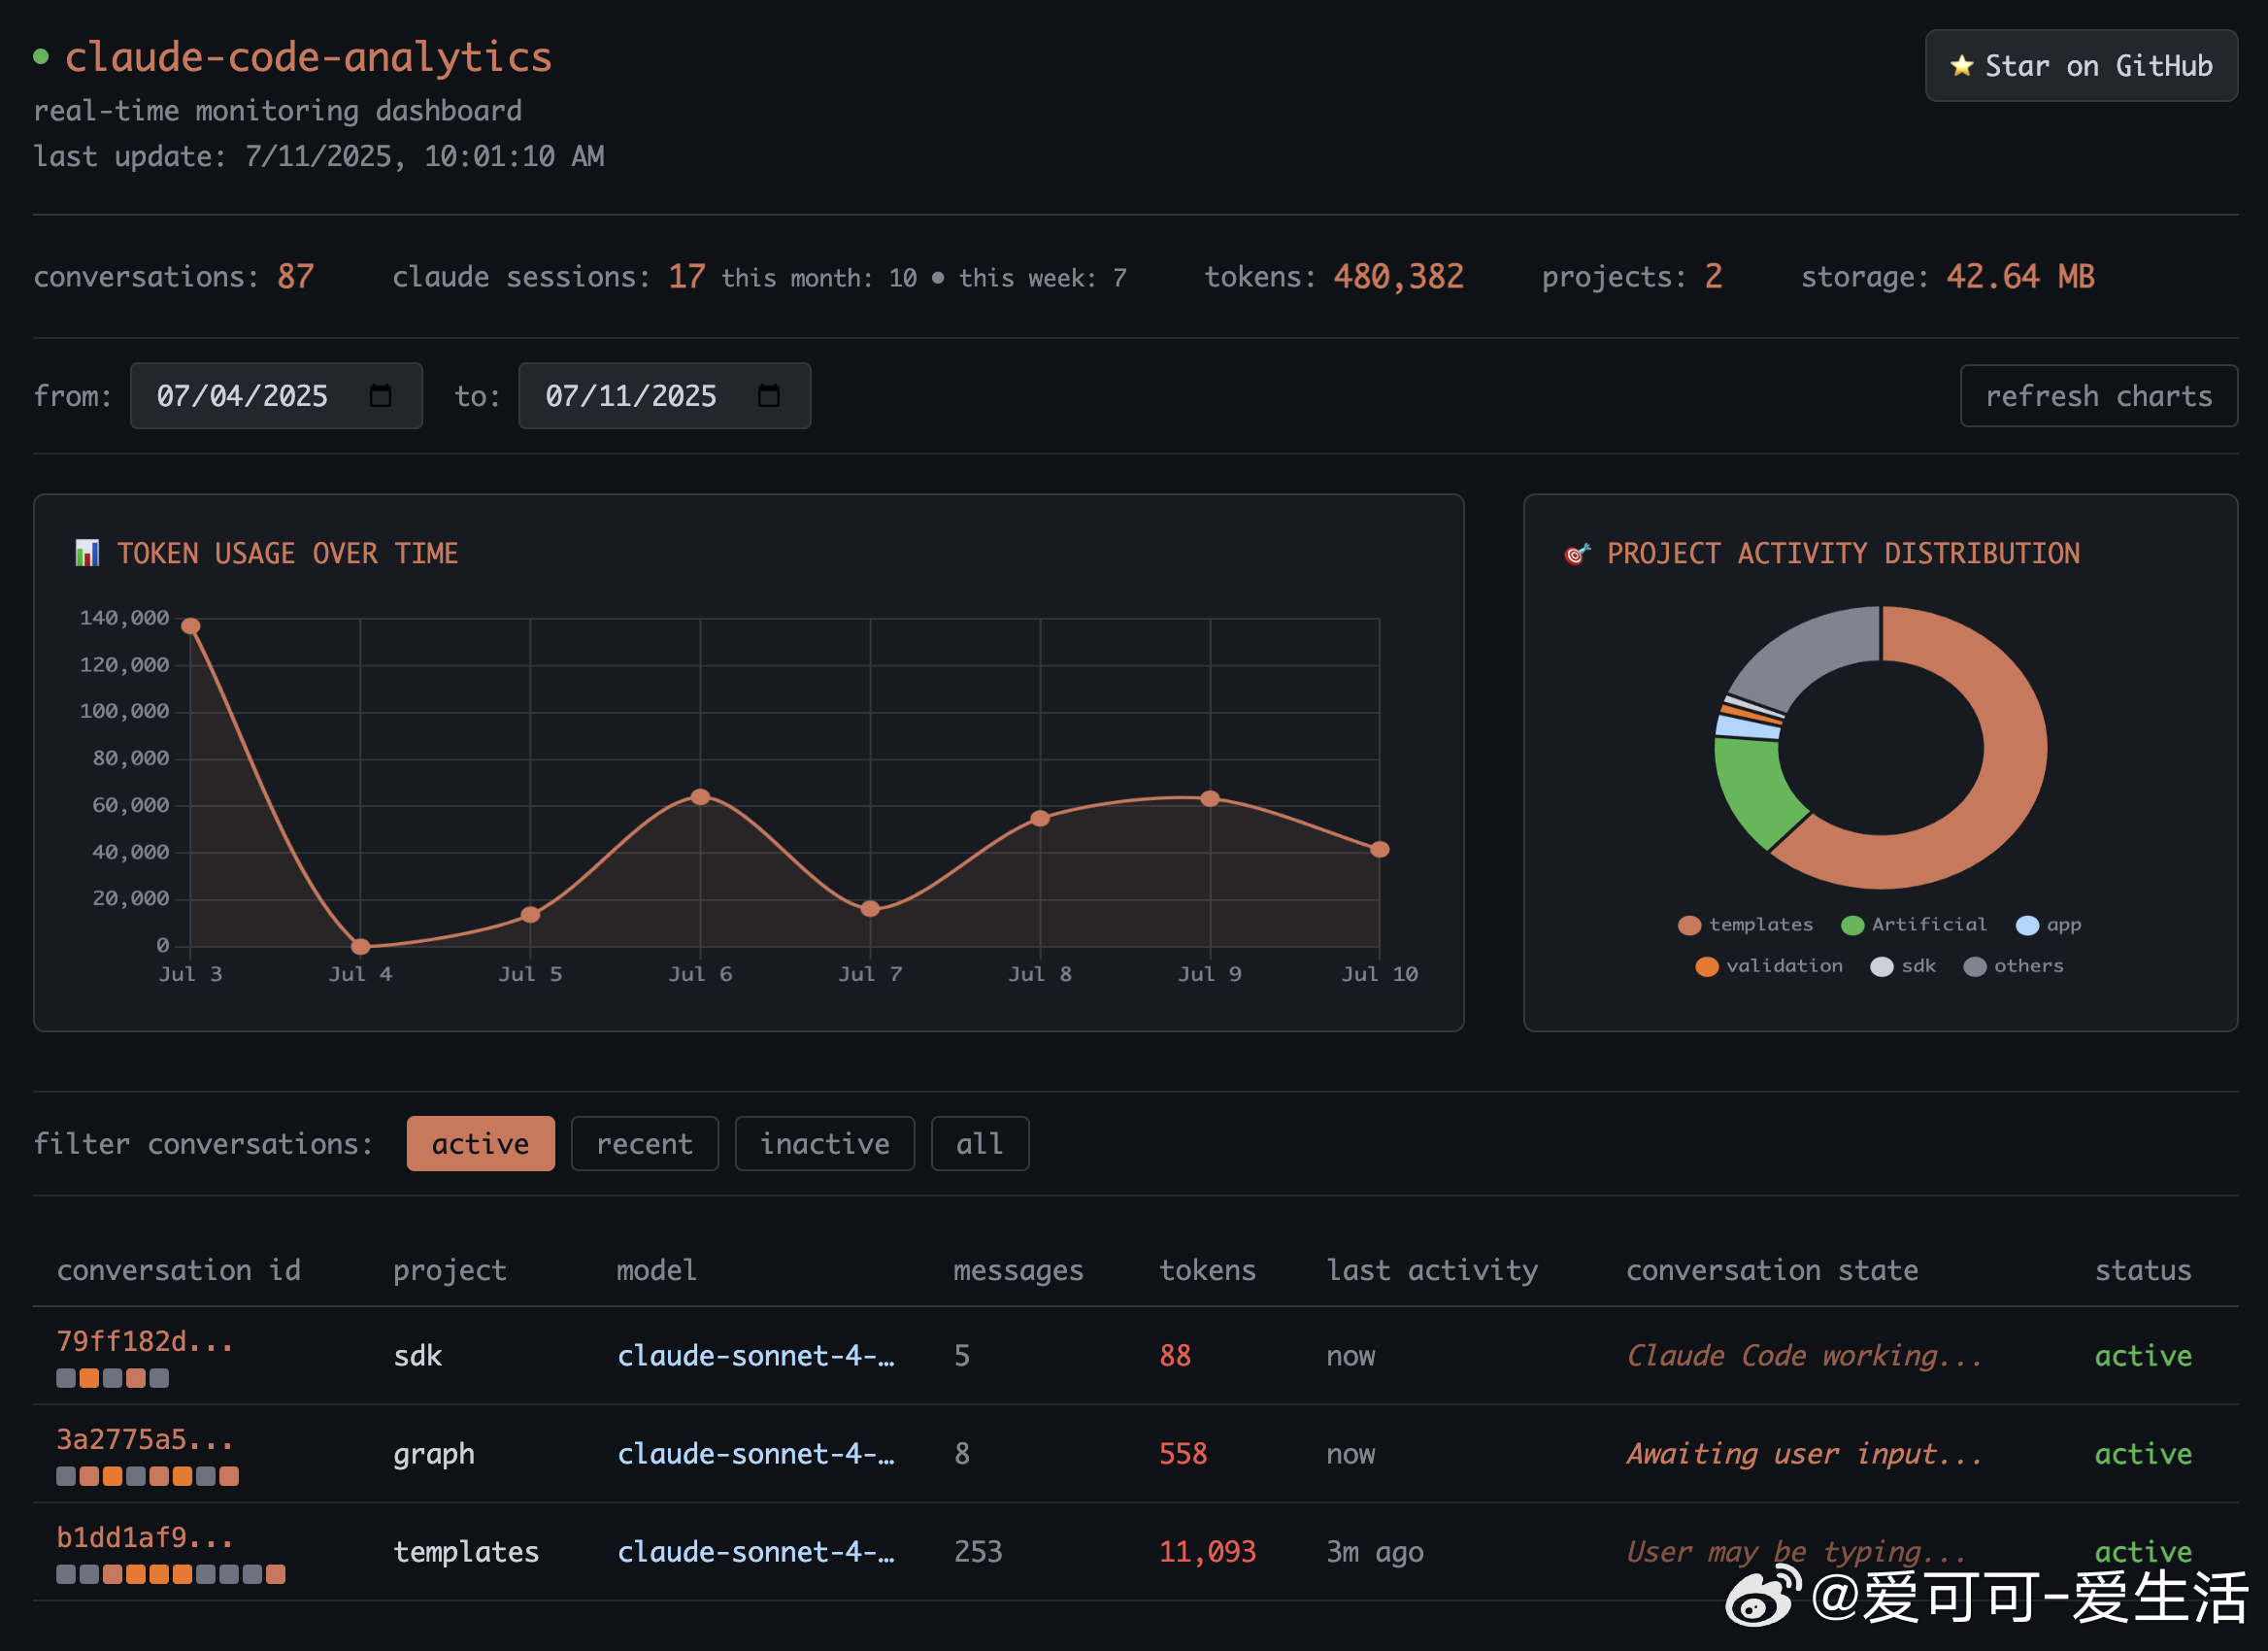The height and width of the screenshot is (1651, 2268).
Task: Toggle sdk legend entry in donut chart
Action: tap(1902, 966)
